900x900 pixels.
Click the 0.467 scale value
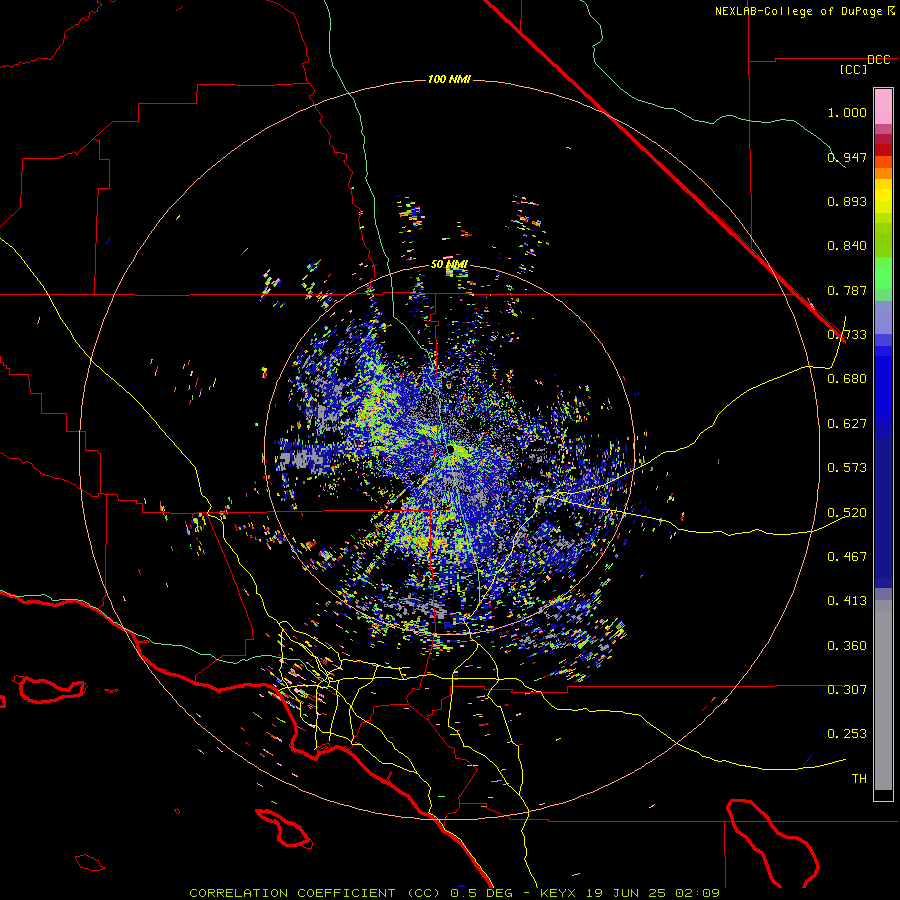click(x=847, y=556)
